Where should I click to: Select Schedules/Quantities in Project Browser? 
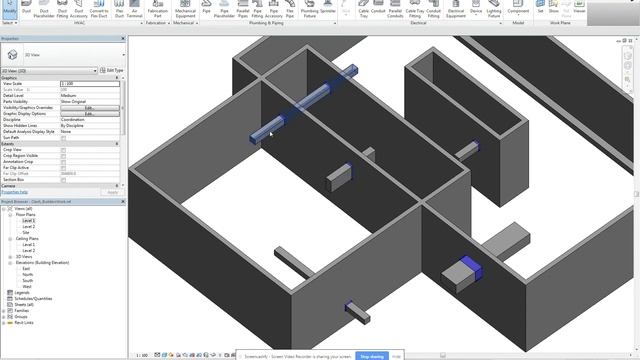pos(33,299)
